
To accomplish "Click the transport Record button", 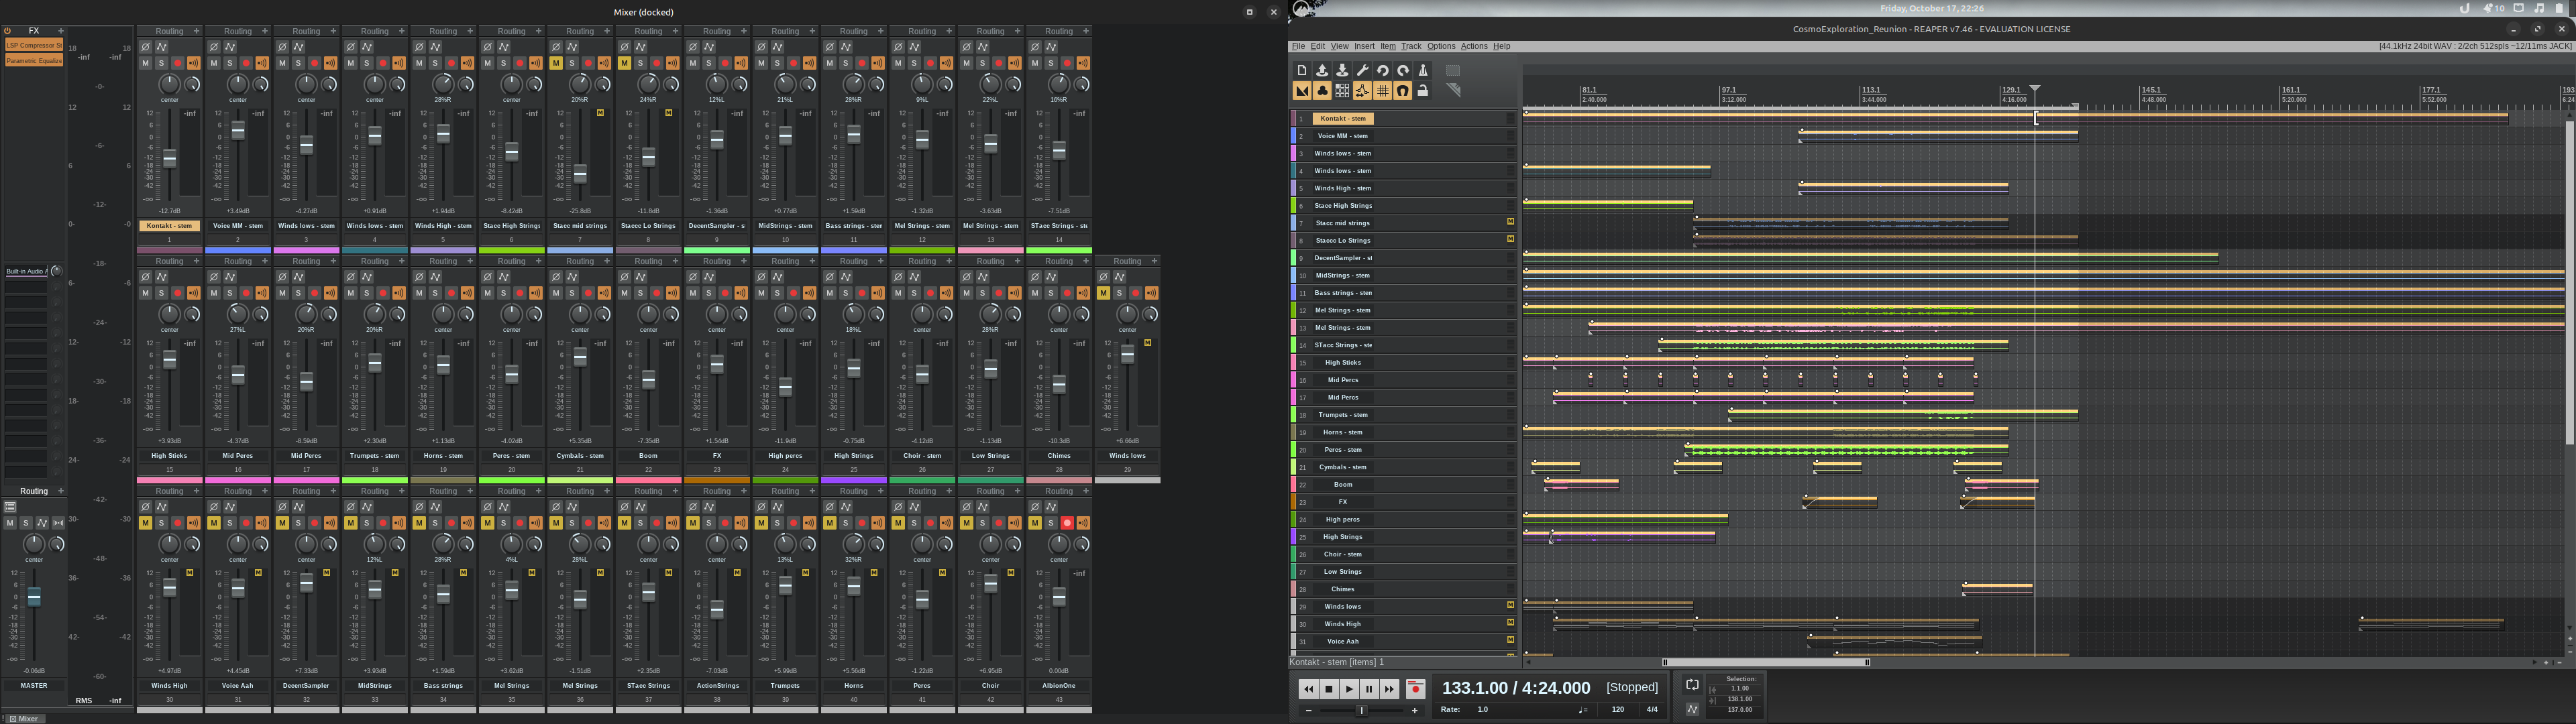I will 1415,689.
